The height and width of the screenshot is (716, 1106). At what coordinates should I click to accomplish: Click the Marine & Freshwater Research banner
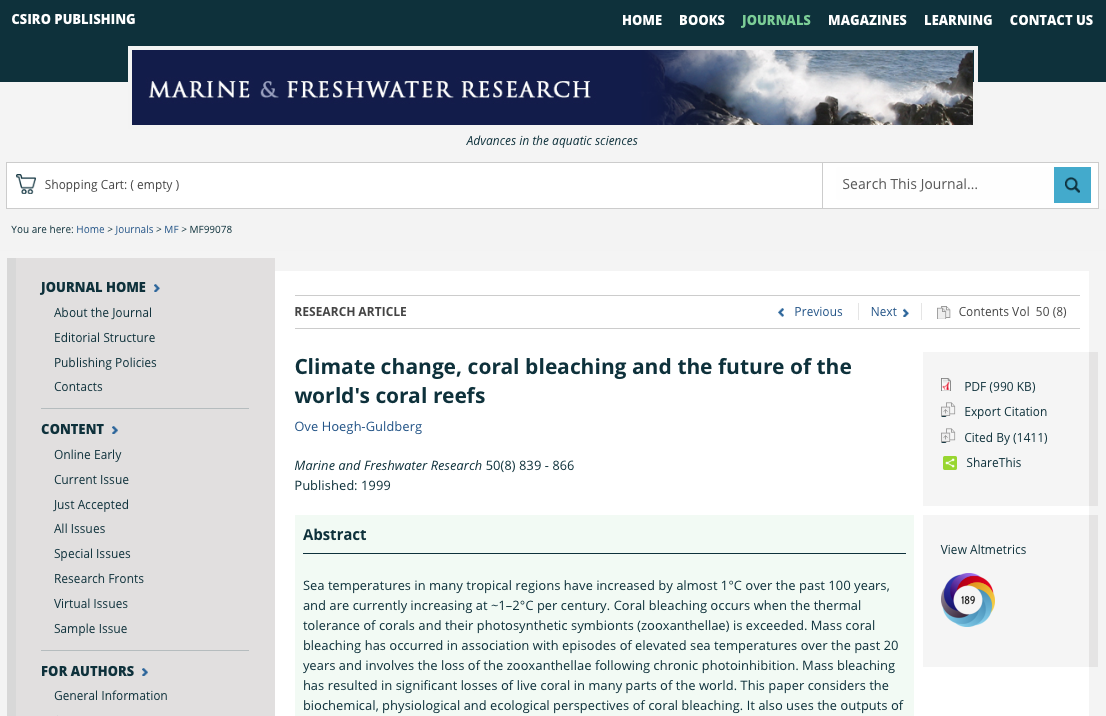tap(552, 87)
